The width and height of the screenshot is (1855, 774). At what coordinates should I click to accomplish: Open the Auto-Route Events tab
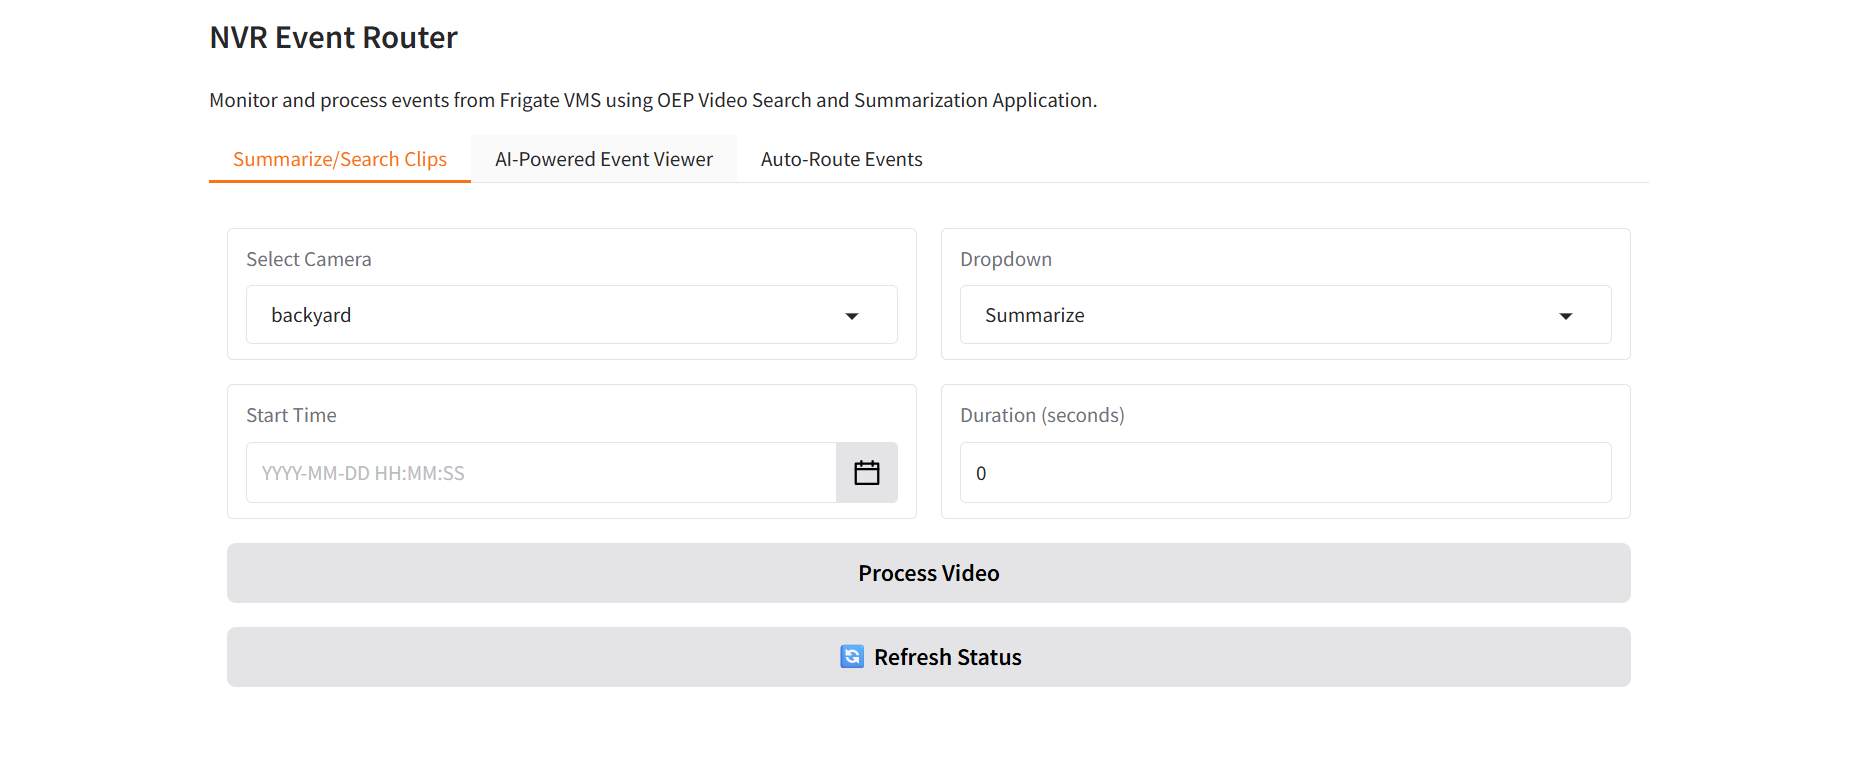[841, 160]
